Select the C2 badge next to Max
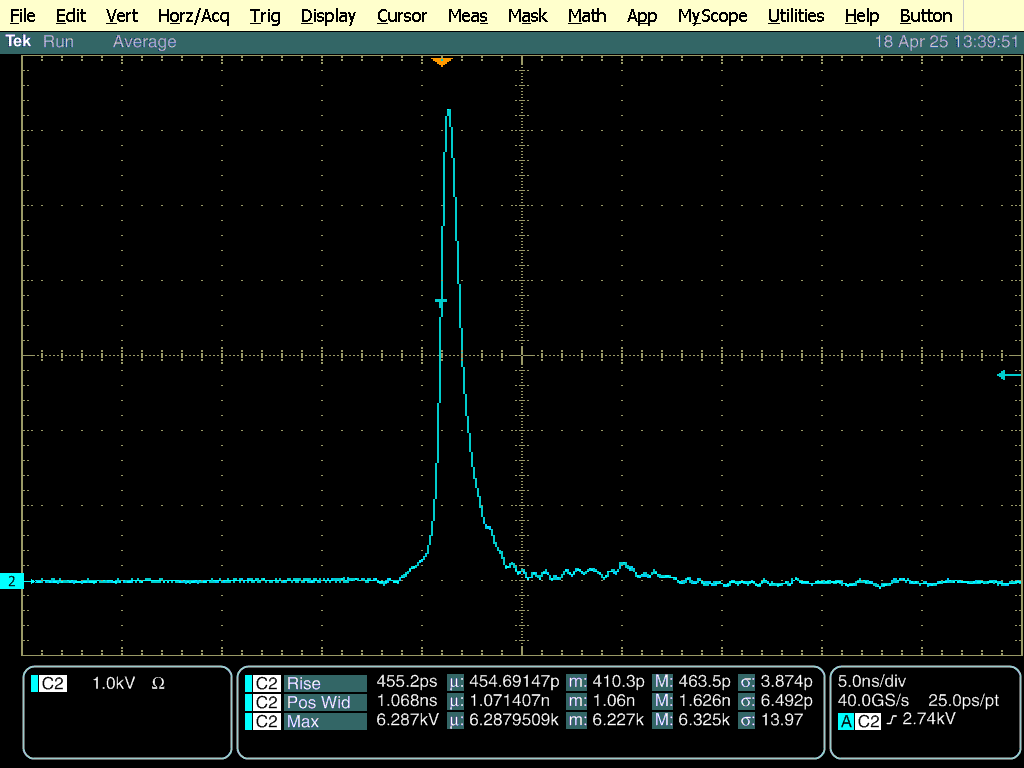1024x768 pixels. [x=267, y=721]
